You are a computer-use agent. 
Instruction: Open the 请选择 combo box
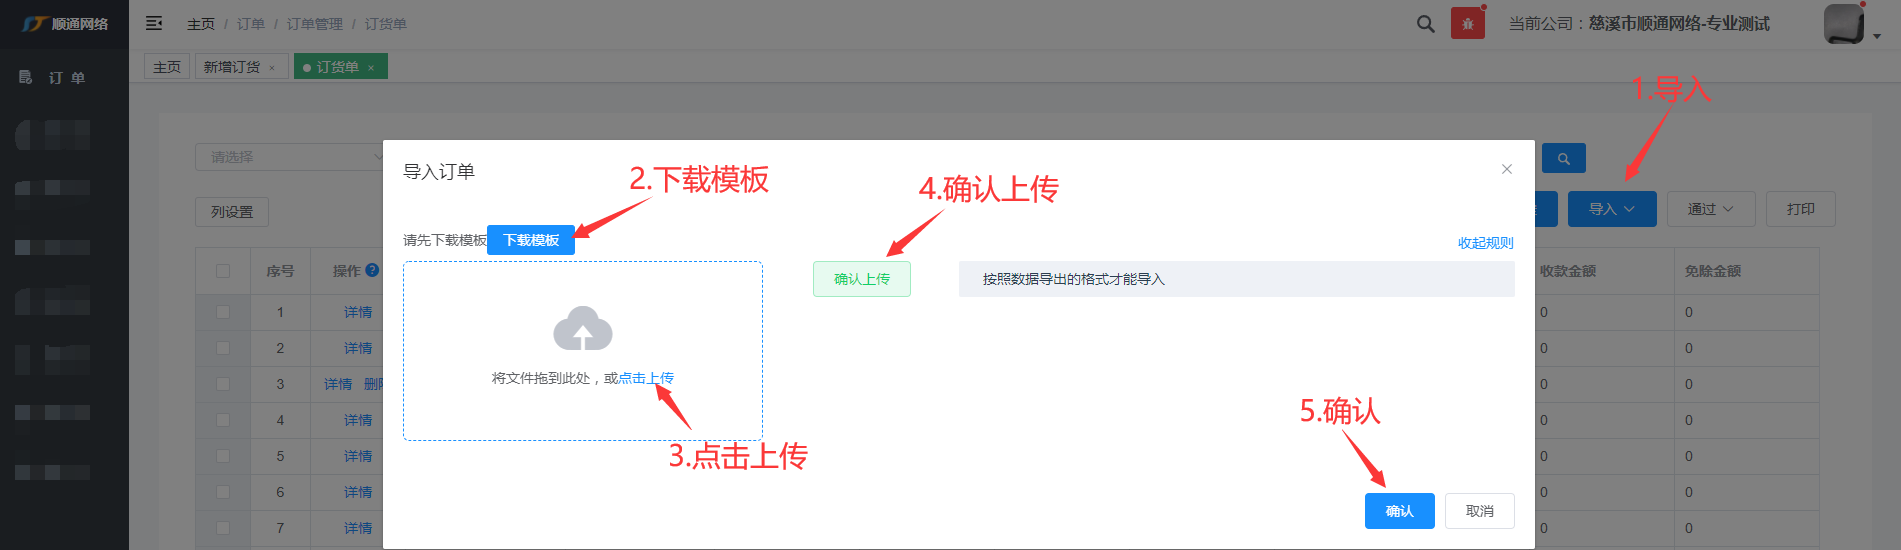(290, 157)
